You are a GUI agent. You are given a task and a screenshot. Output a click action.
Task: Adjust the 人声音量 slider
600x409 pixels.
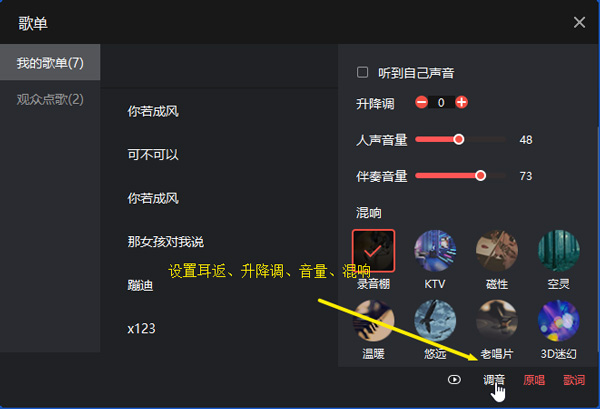point(460,139)
